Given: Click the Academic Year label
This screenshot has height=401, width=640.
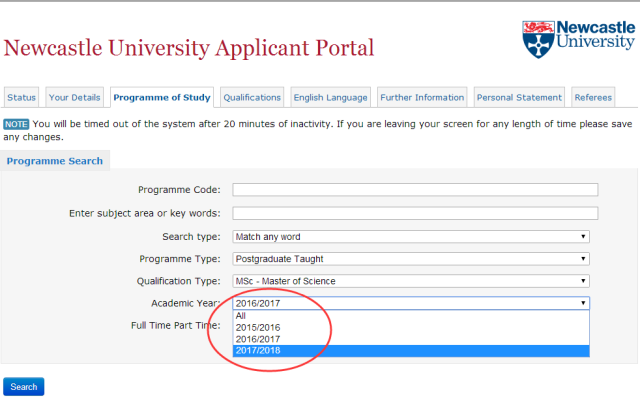Looking at the screenshot, I should click(186, 303).
